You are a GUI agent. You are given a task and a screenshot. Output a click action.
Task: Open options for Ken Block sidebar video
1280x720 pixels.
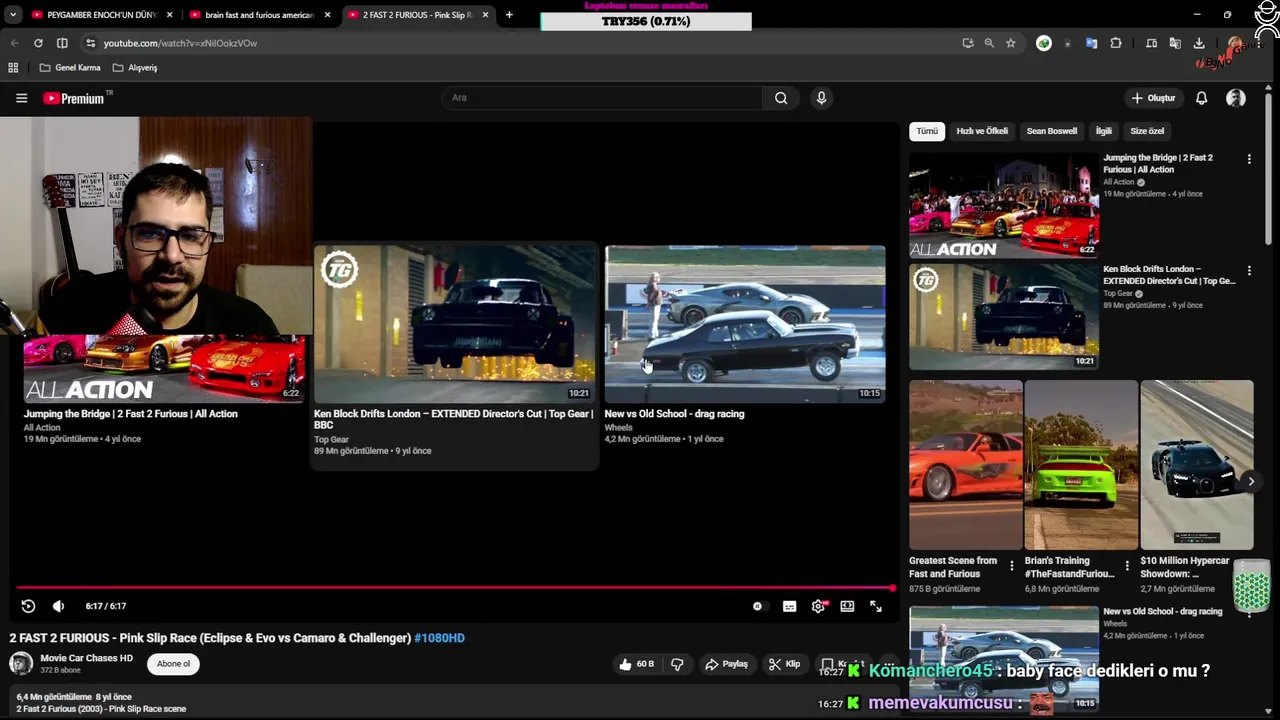click(1249, 271)
